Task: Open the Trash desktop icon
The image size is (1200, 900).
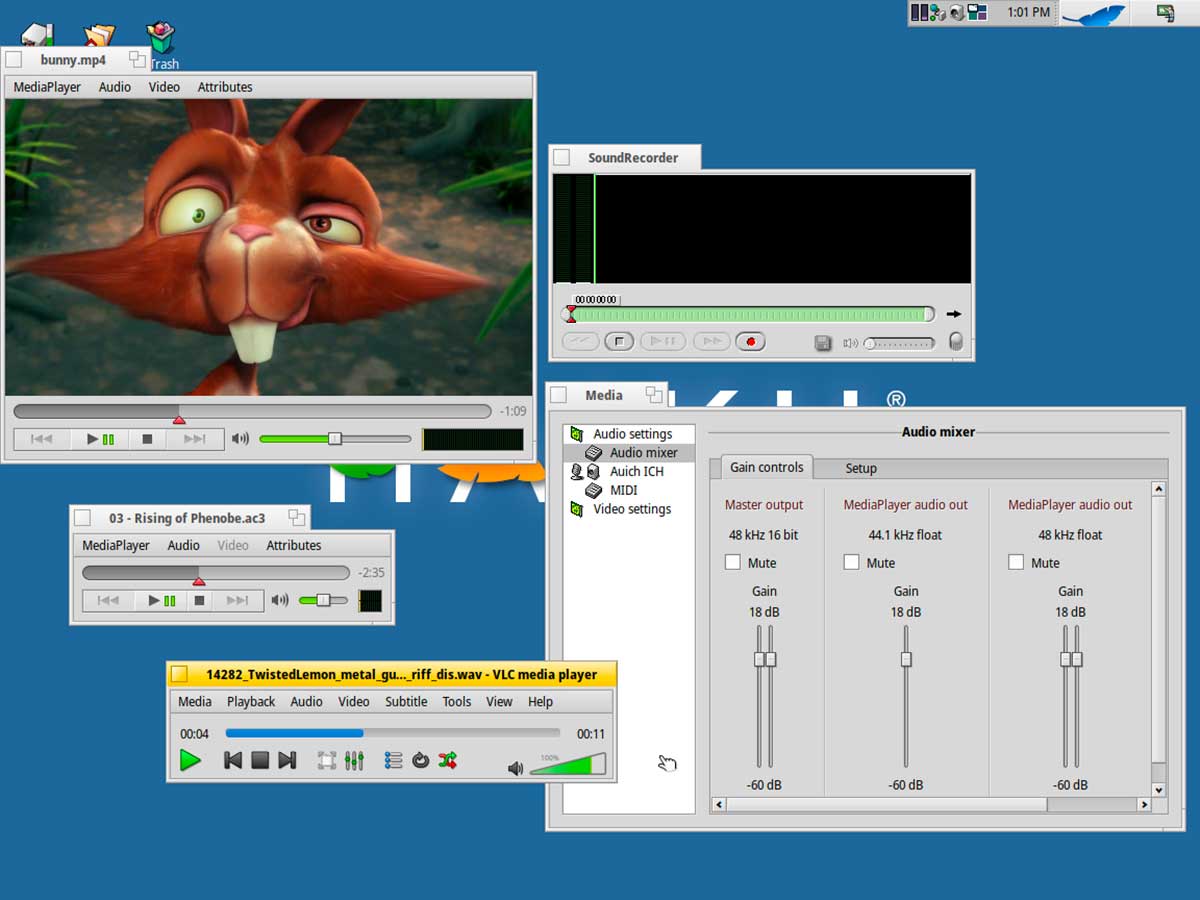Action: pyautogui.click(x=161, y=44)
